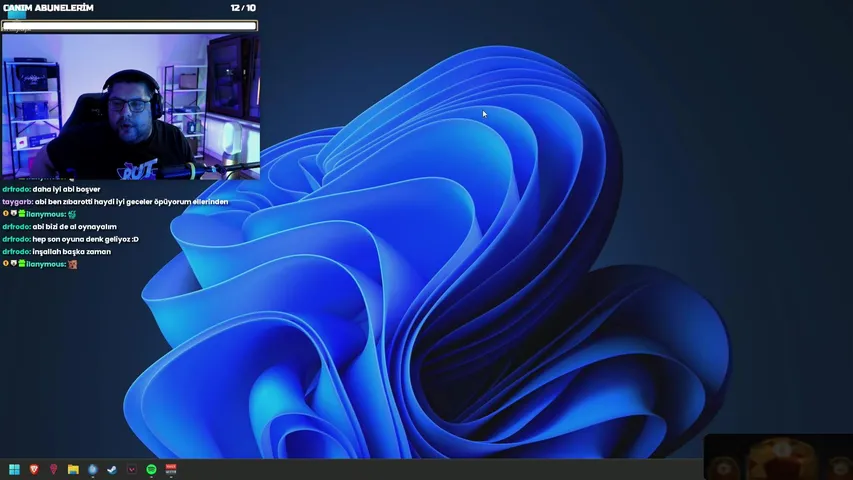The height and width of the screenshot is (480, 853).
Task: Click chat message 'hep son oyuna denk geliyoz :D'
Action: point(85,239)
